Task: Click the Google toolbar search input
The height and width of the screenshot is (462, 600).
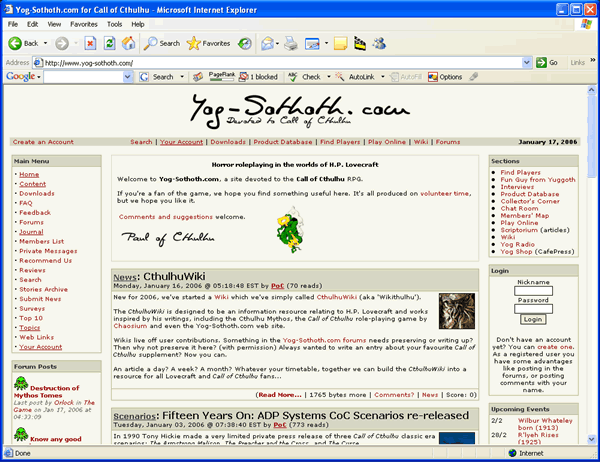Action: (84, 77)
